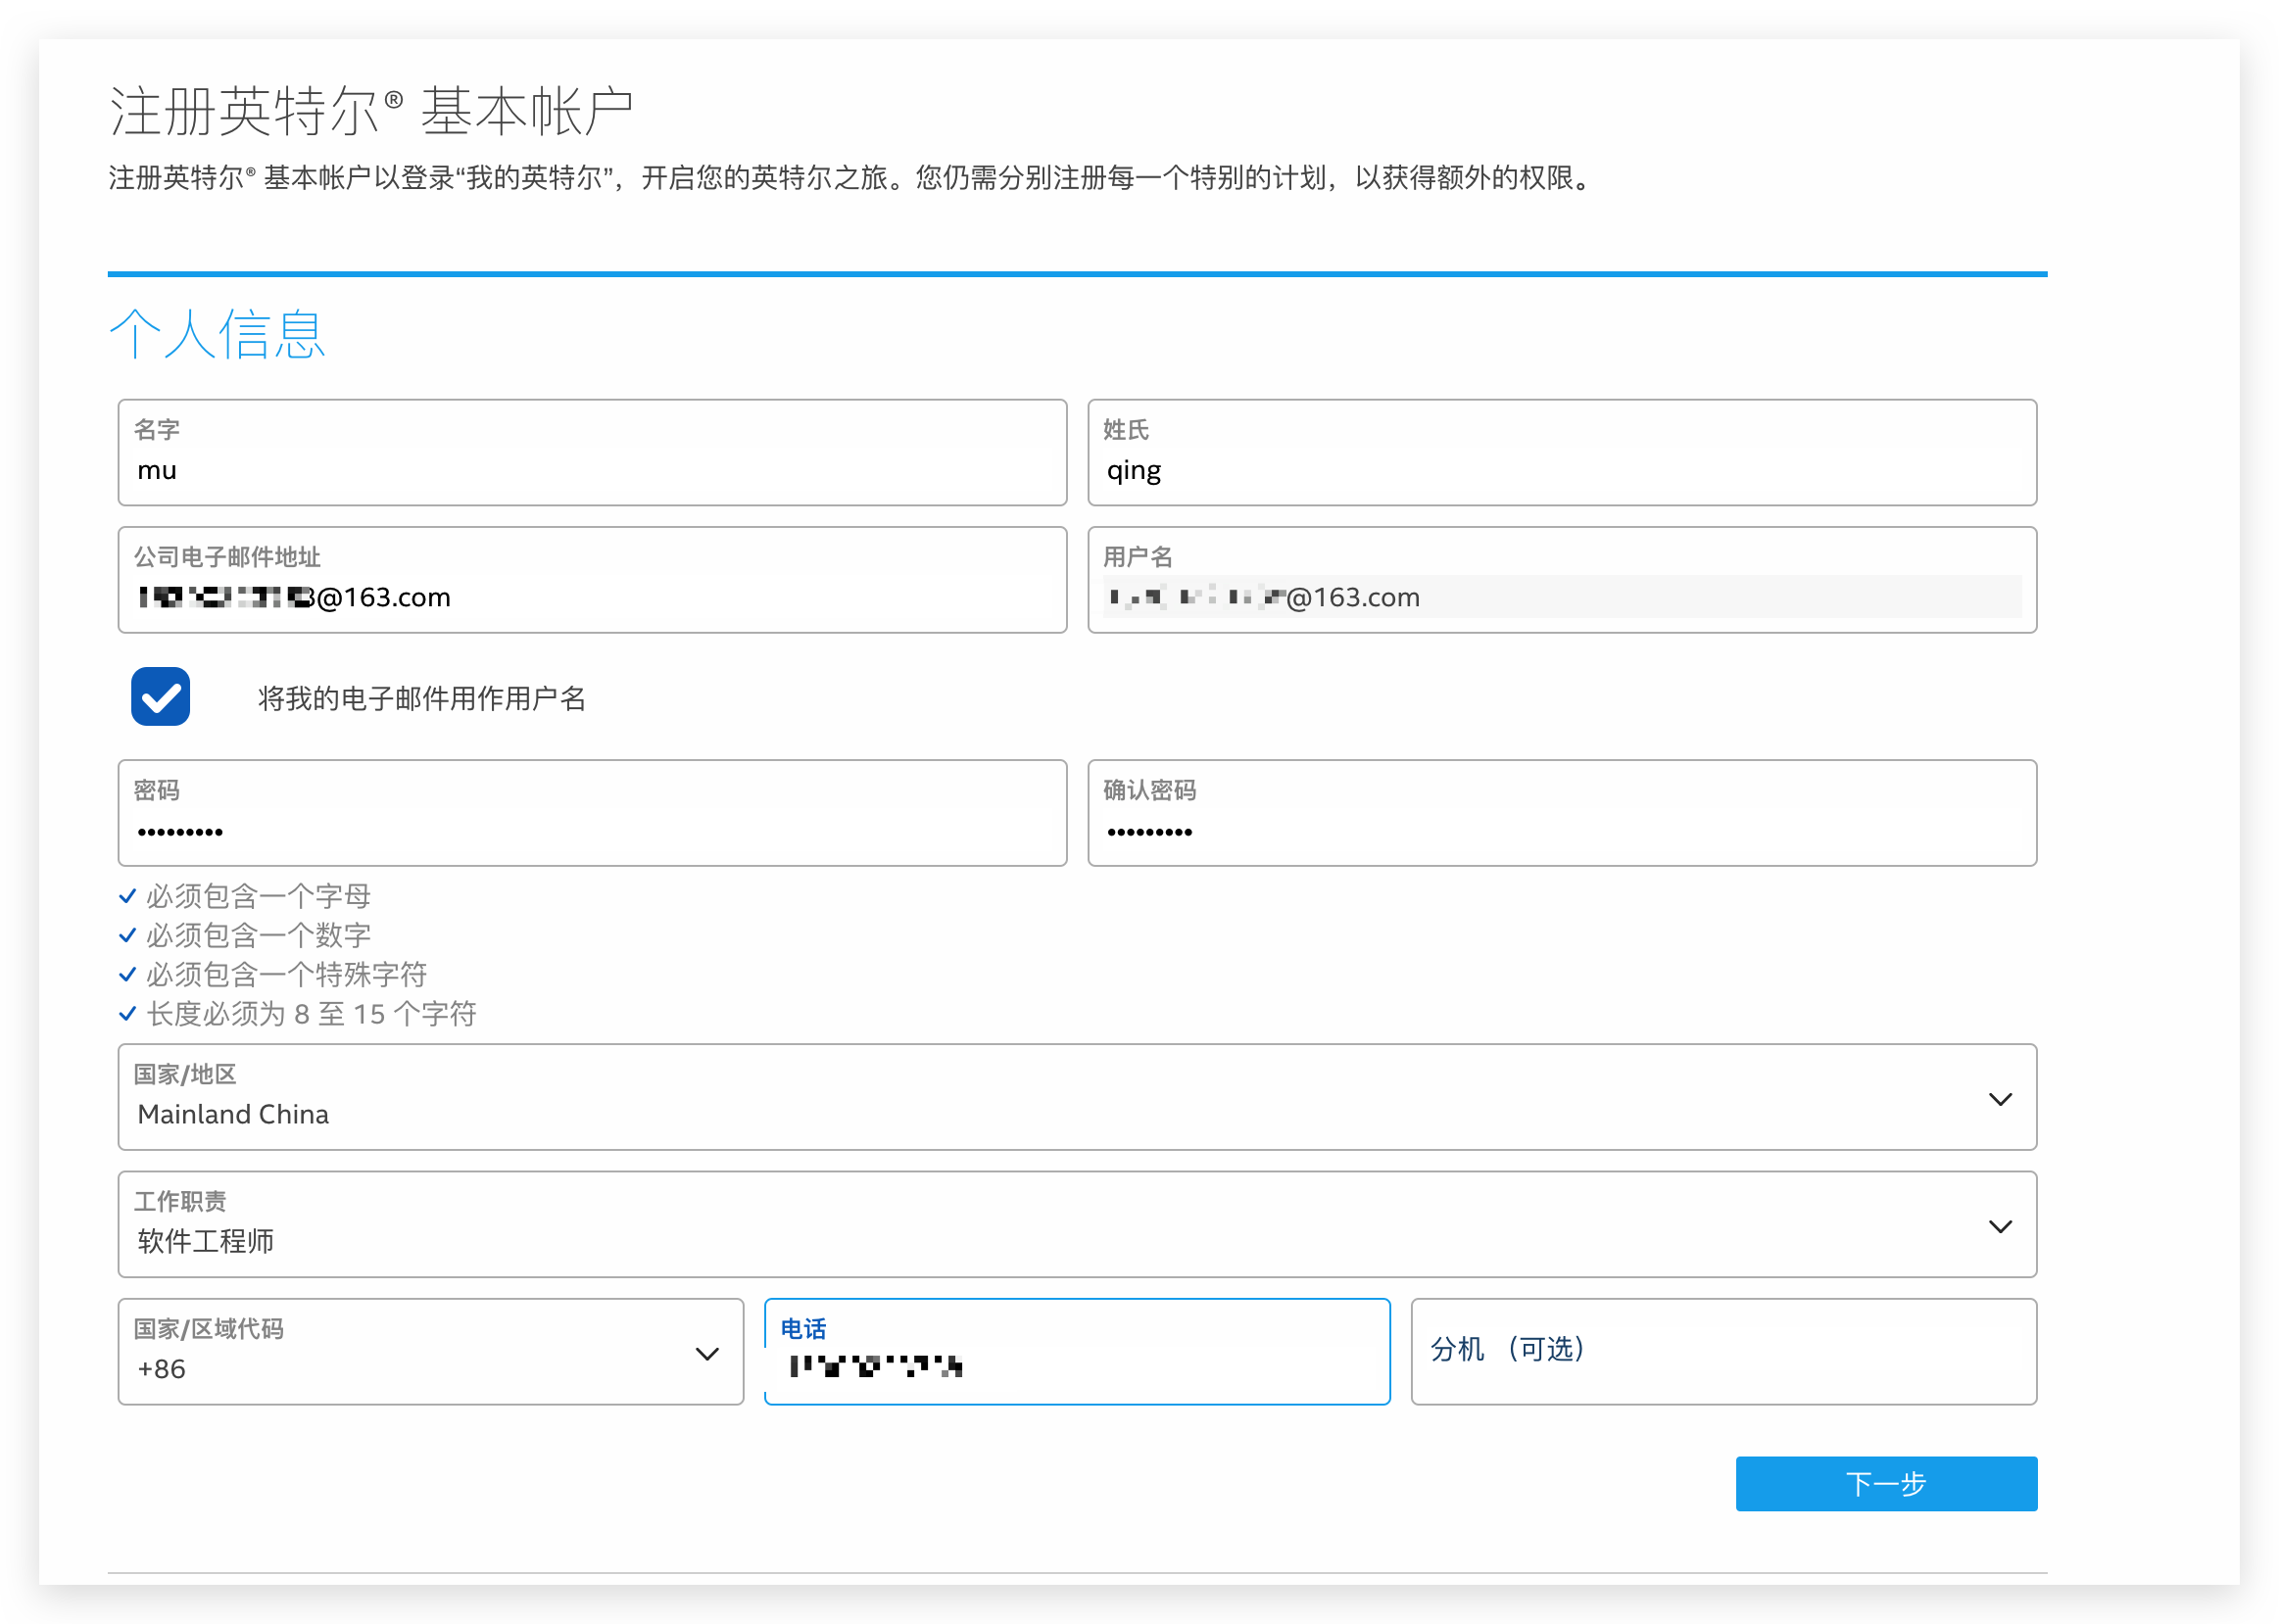Click the 分机（可选）extension field
This screenshot has width=2279, height=1624.
click(1724, 1352)
